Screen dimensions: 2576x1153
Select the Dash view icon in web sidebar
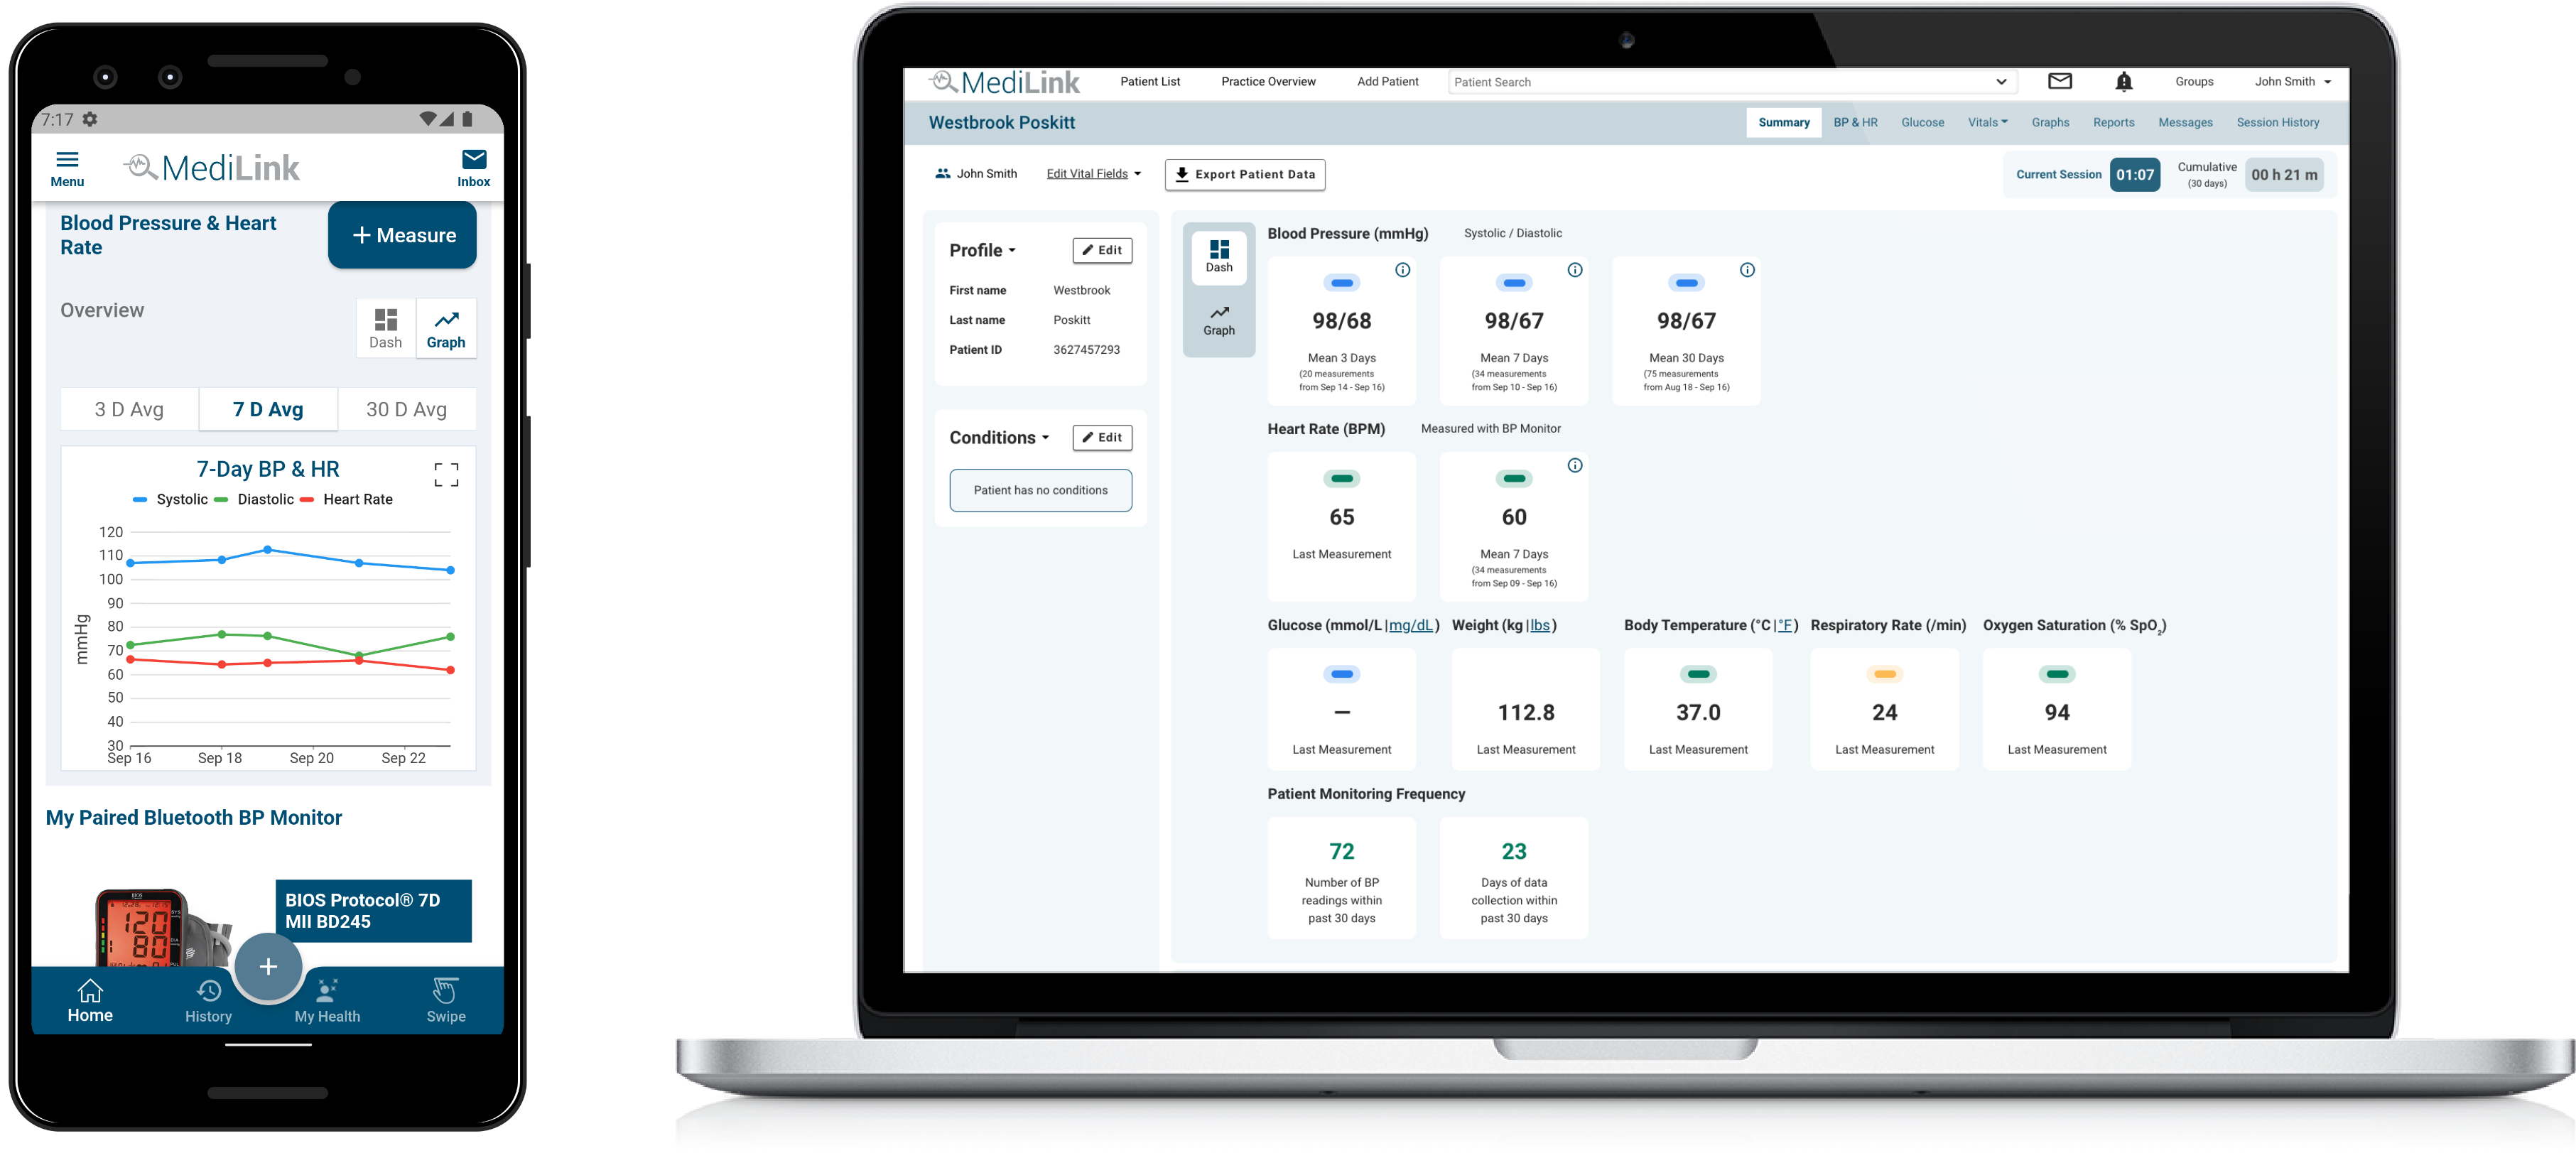point(1218,256)
